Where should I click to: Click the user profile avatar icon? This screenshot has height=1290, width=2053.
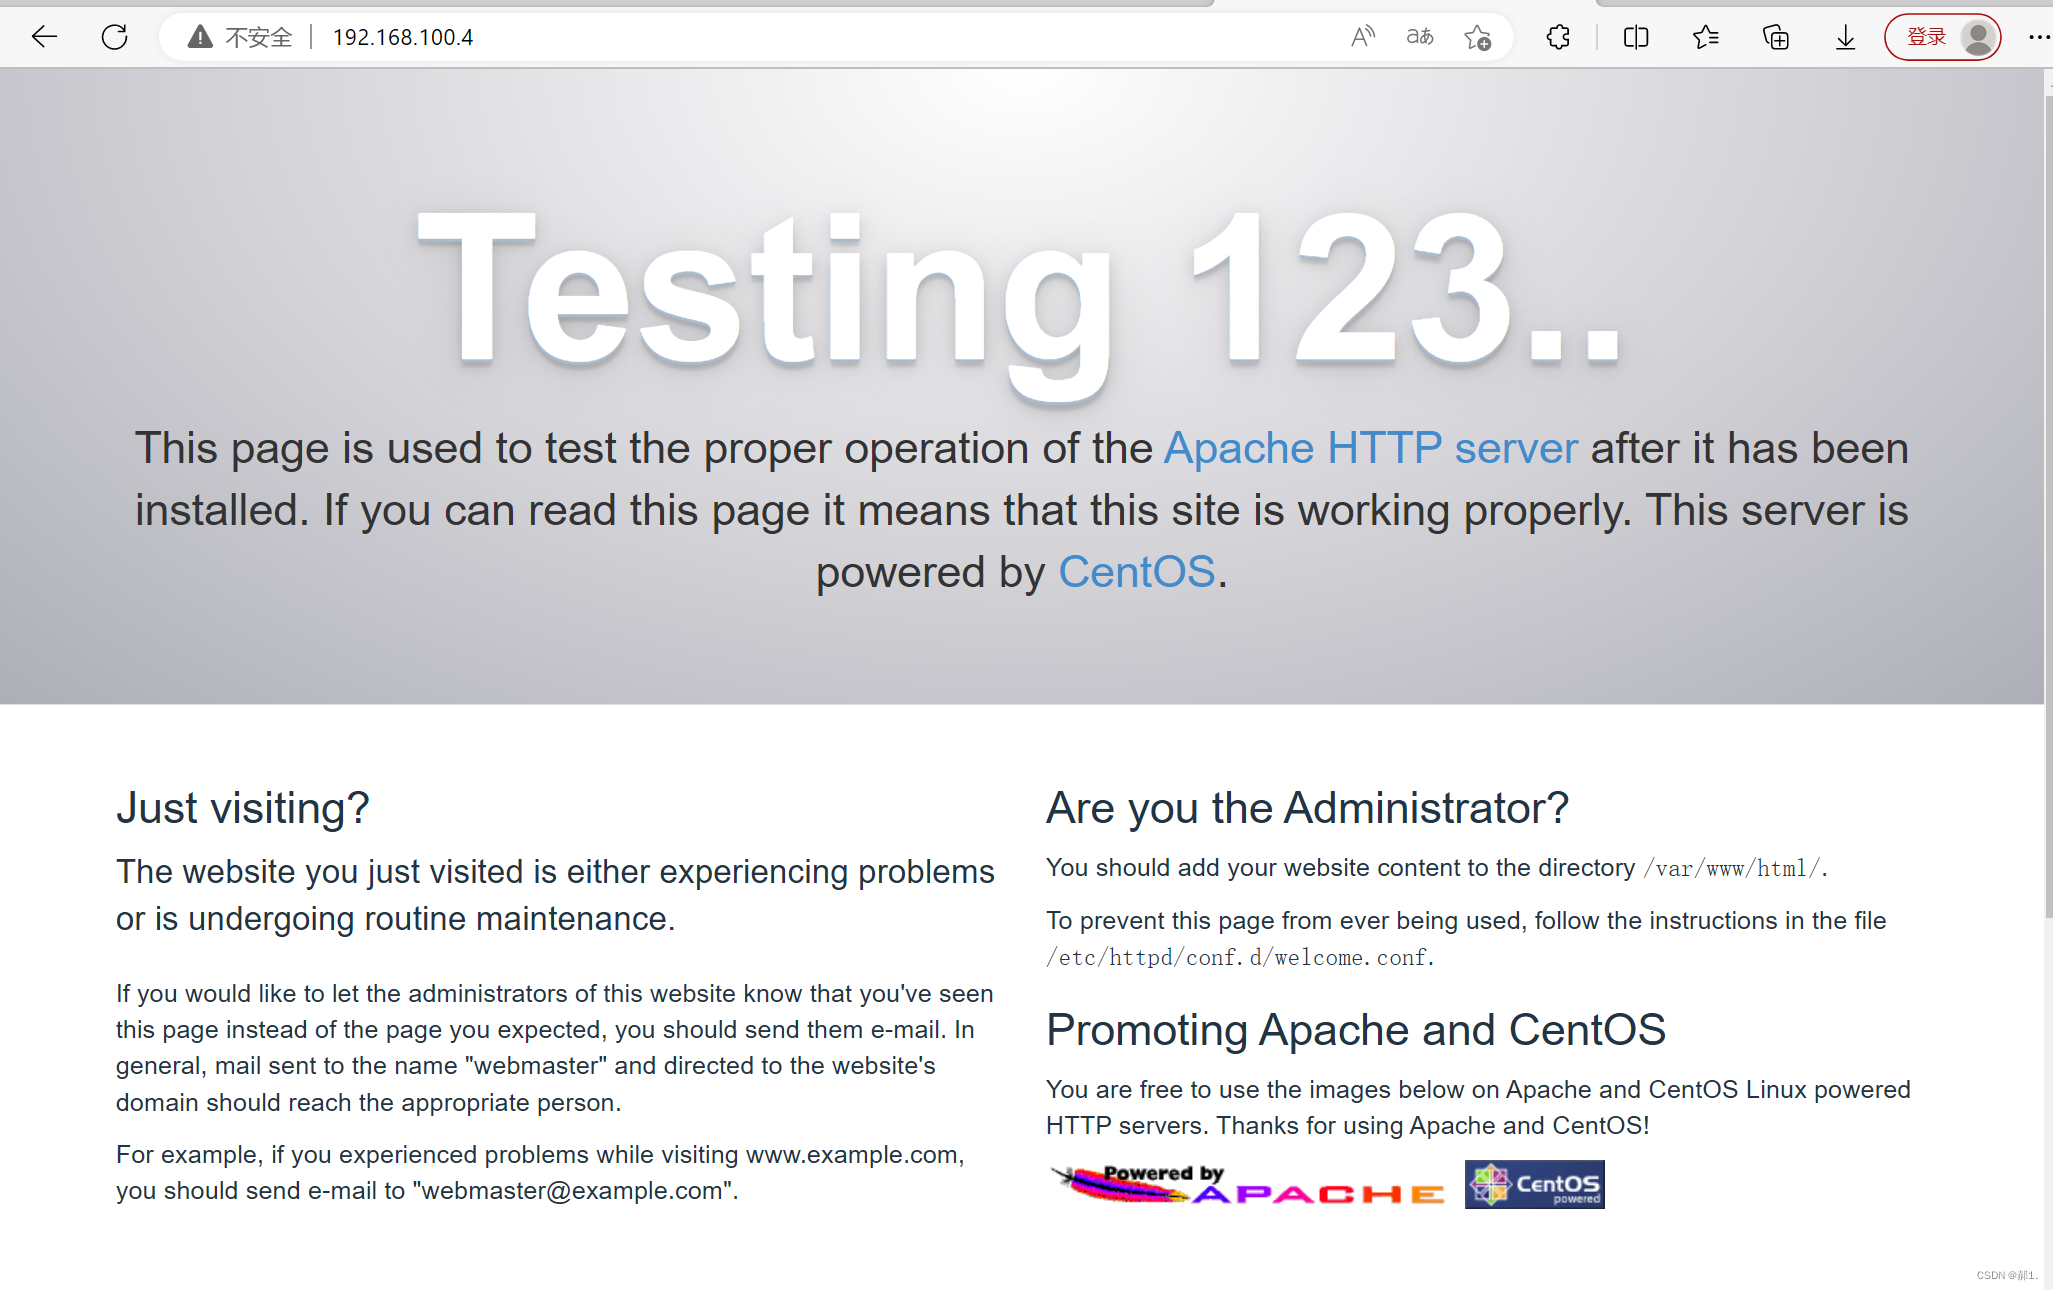pyautogui.click(x=1977, y=38)
